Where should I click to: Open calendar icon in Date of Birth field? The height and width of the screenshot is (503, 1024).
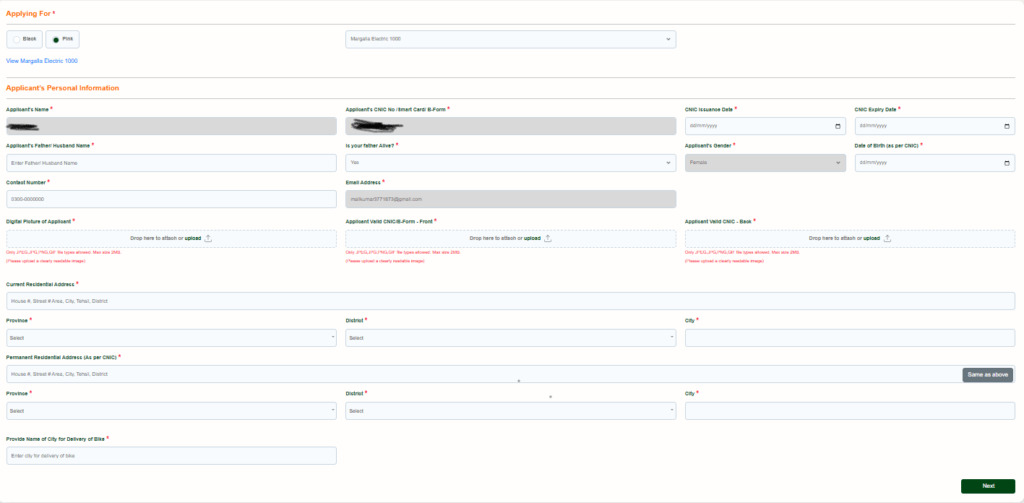[1007, 163]
